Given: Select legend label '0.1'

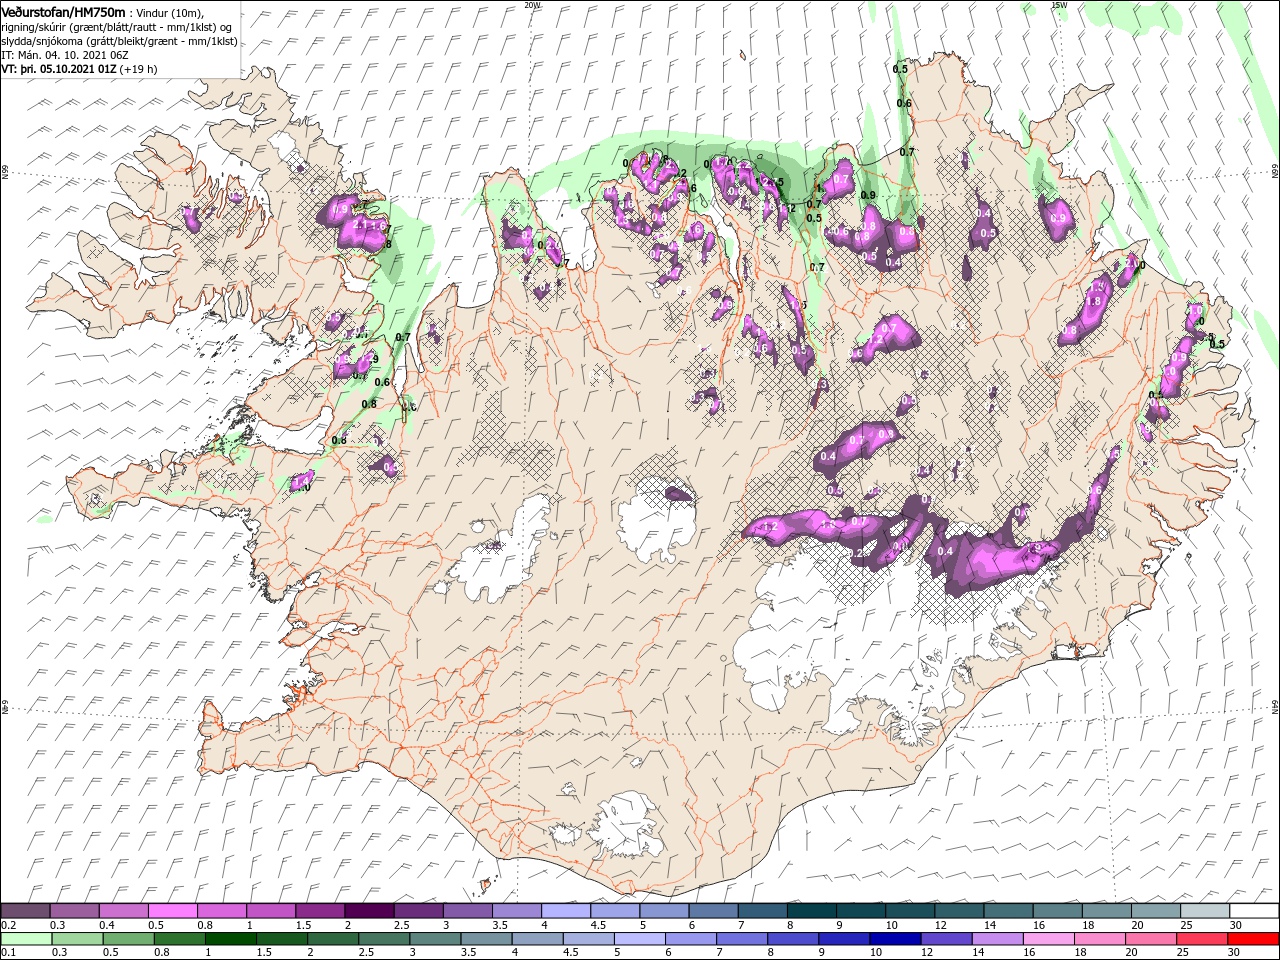Looking at the screenshot, I should tap(7, 953).
